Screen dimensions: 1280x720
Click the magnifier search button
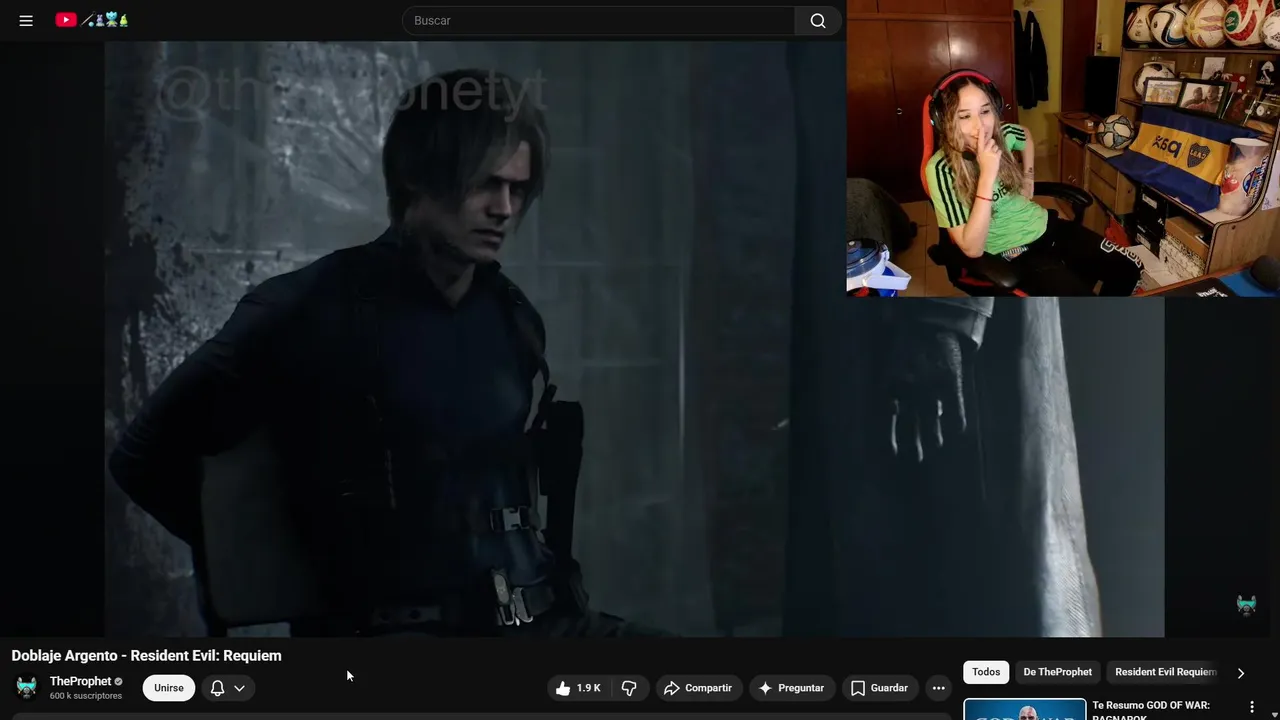(818, 21)
